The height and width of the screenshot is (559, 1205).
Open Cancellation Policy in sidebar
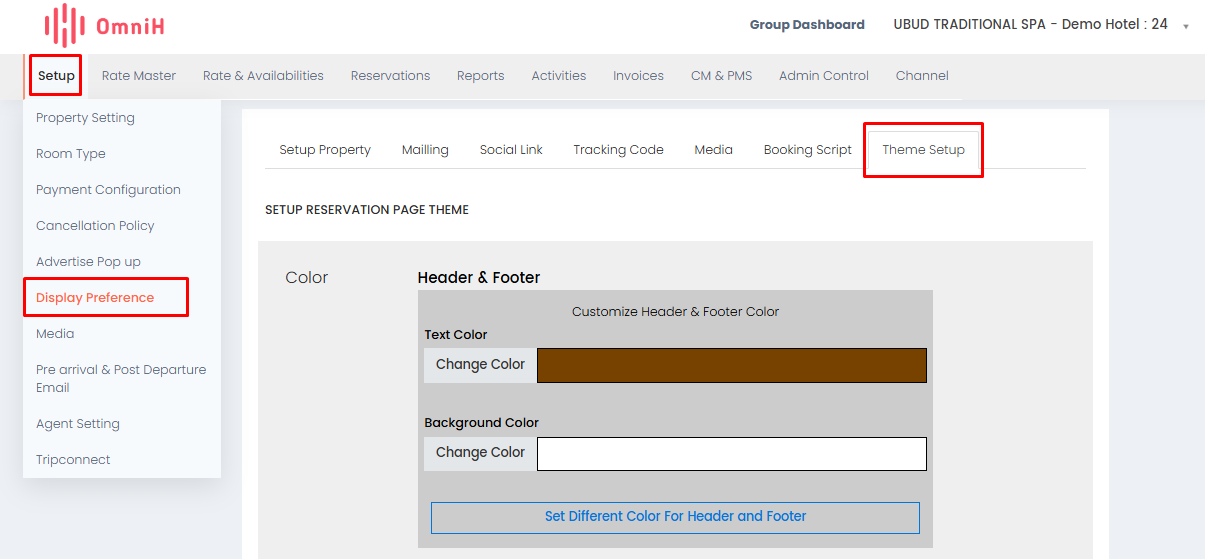coord(95,226)
